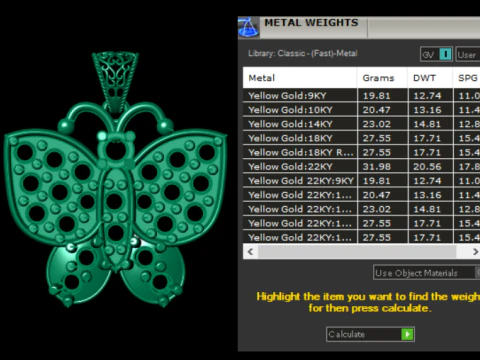Select Yellow Gold:10KY row
This screenshot has height=360, width=480.
coord(361,110)
